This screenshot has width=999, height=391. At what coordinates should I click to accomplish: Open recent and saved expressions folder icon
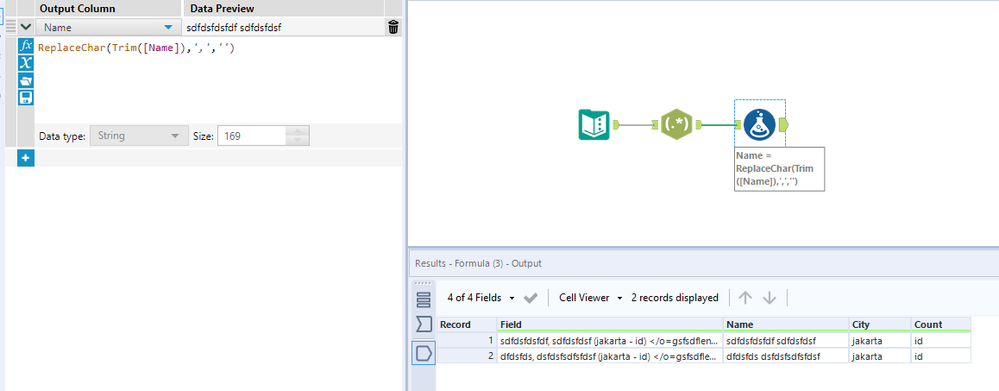click(25, 80)
